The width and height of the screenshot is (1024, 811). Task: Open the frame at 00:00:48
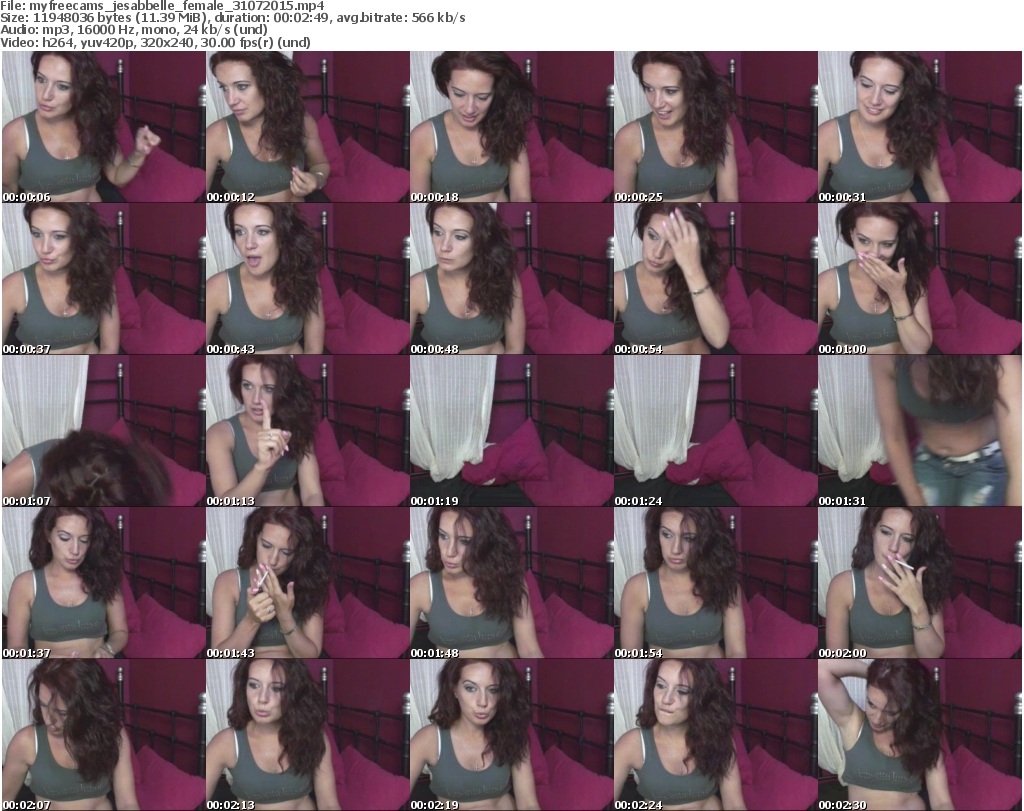(512, 279)
